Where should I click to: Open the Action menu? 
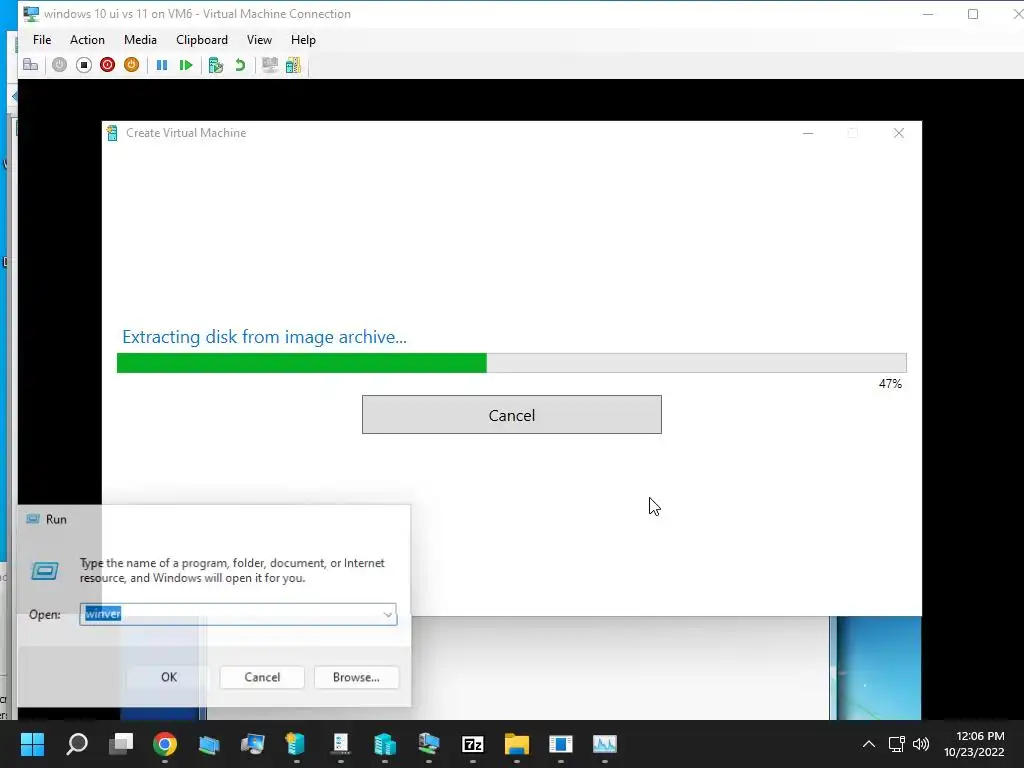point(87,40)
